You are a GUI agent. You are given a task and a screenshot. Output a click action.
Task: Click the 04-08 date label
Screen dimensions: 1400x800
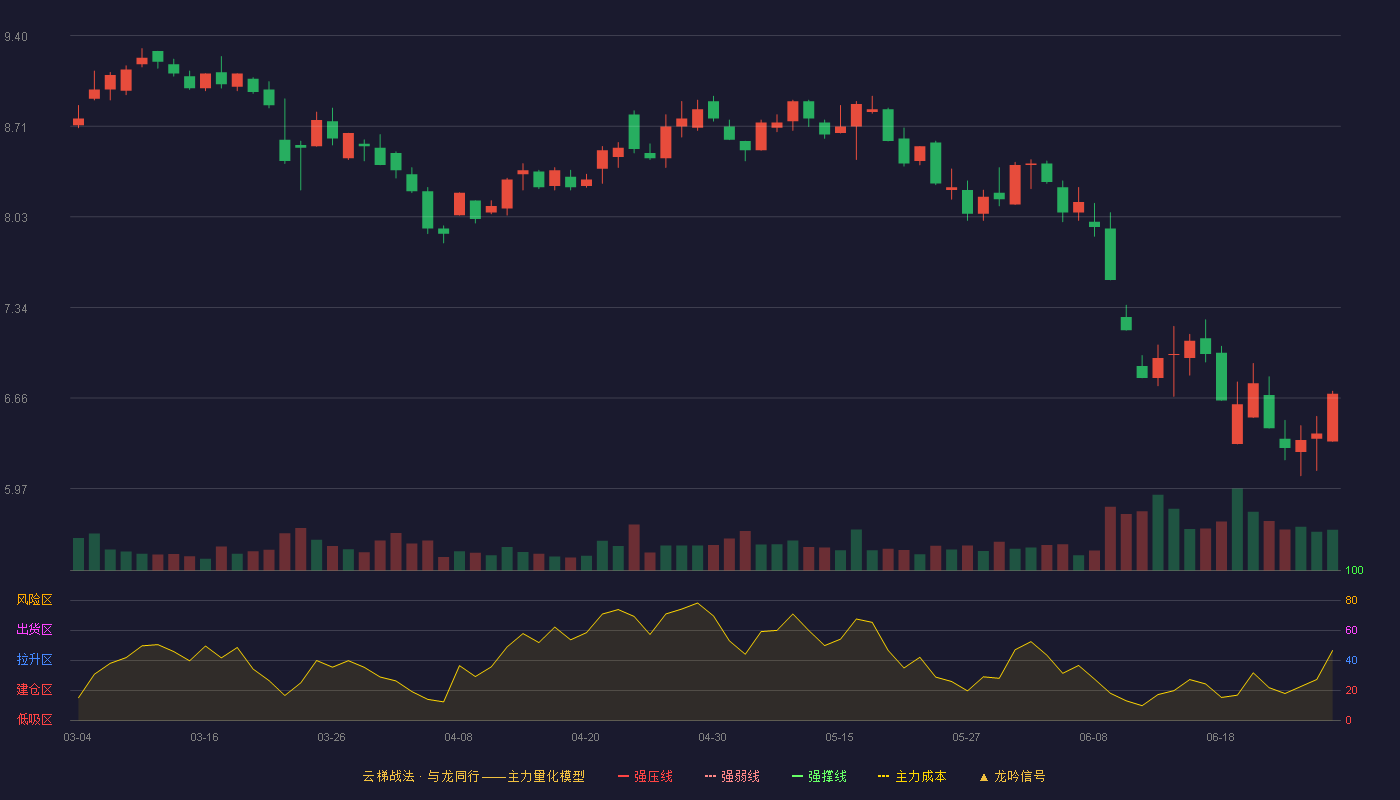click(458, 737)
